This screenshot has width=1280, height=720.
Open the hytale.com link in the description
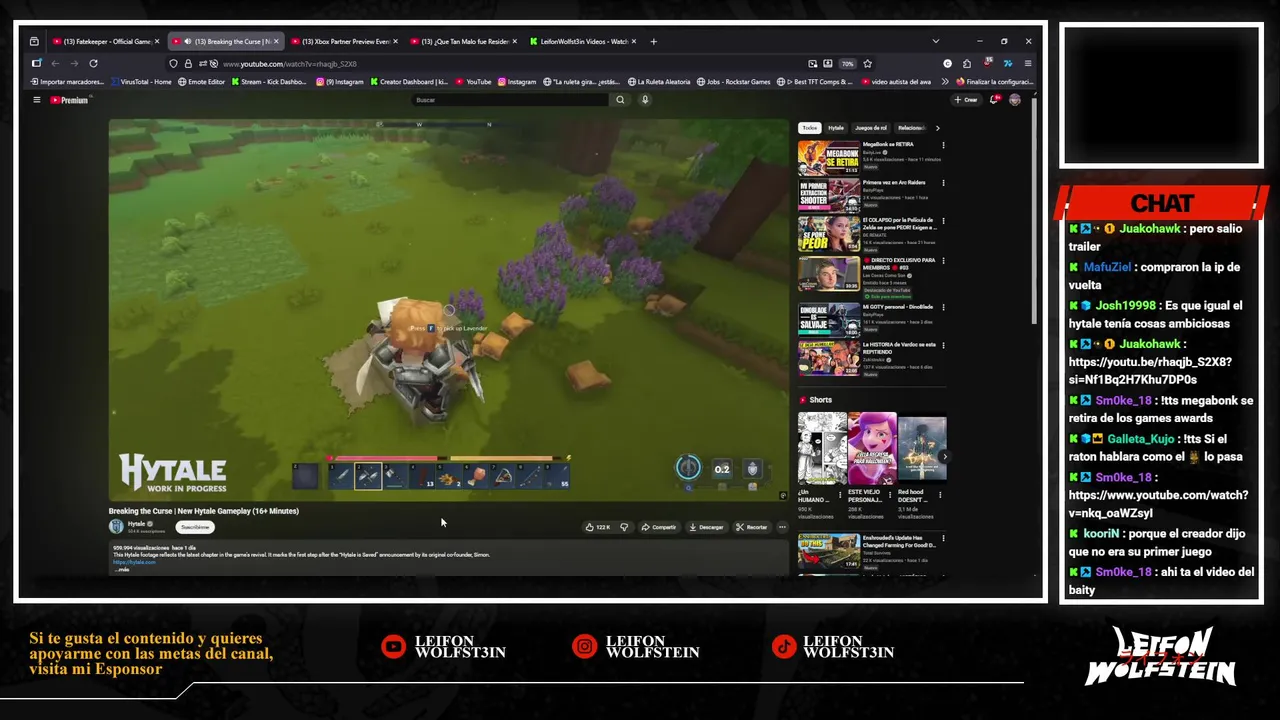(x=134, y=562)
